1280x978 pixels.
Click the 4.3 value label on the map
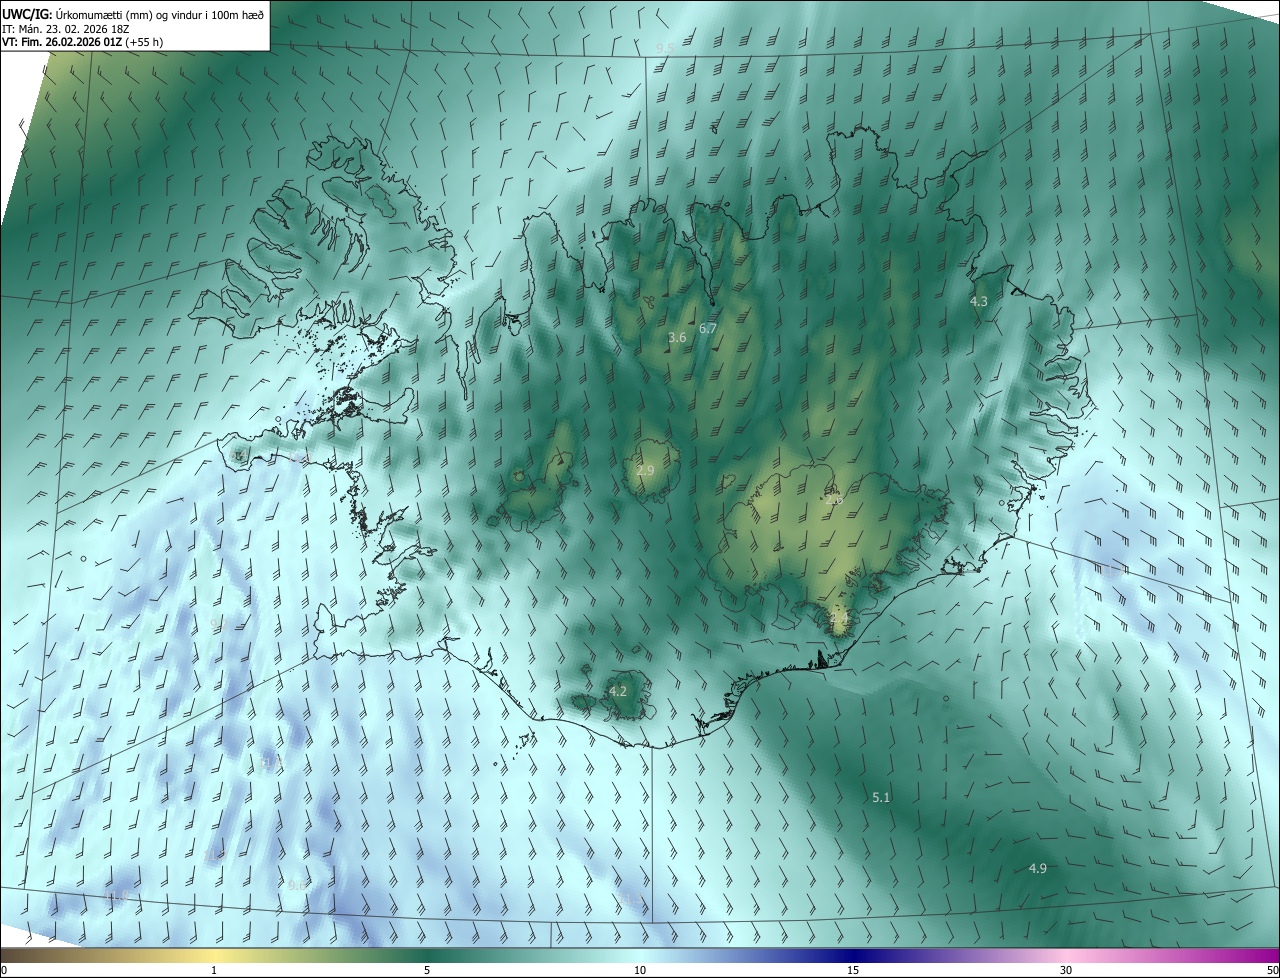coord(979,301)
